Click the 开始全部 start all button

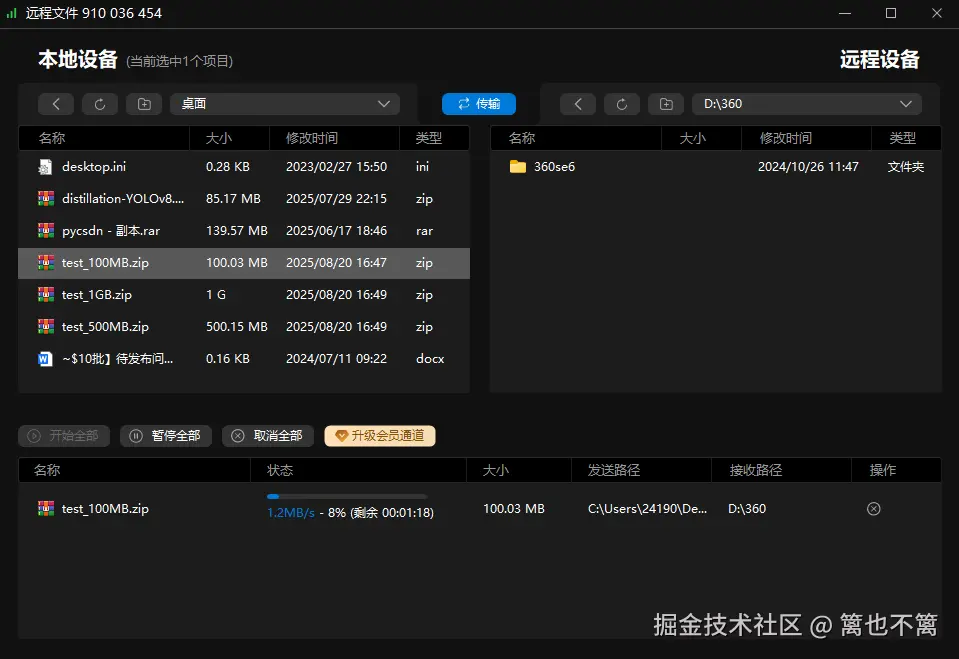click(x=63, y=435)
